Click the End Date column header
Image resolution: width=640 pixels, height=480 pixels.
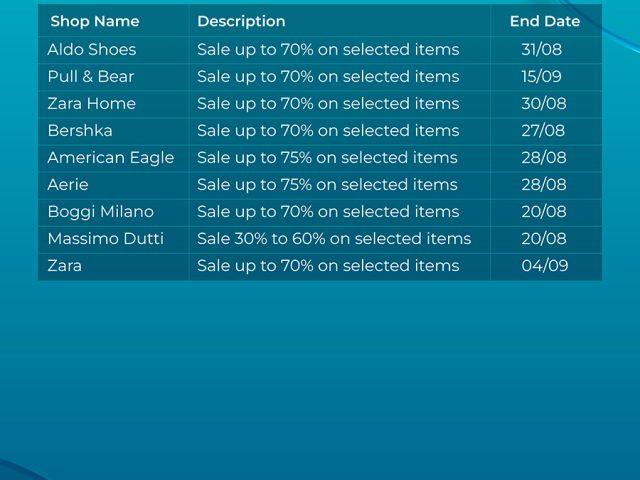[545, 21]
